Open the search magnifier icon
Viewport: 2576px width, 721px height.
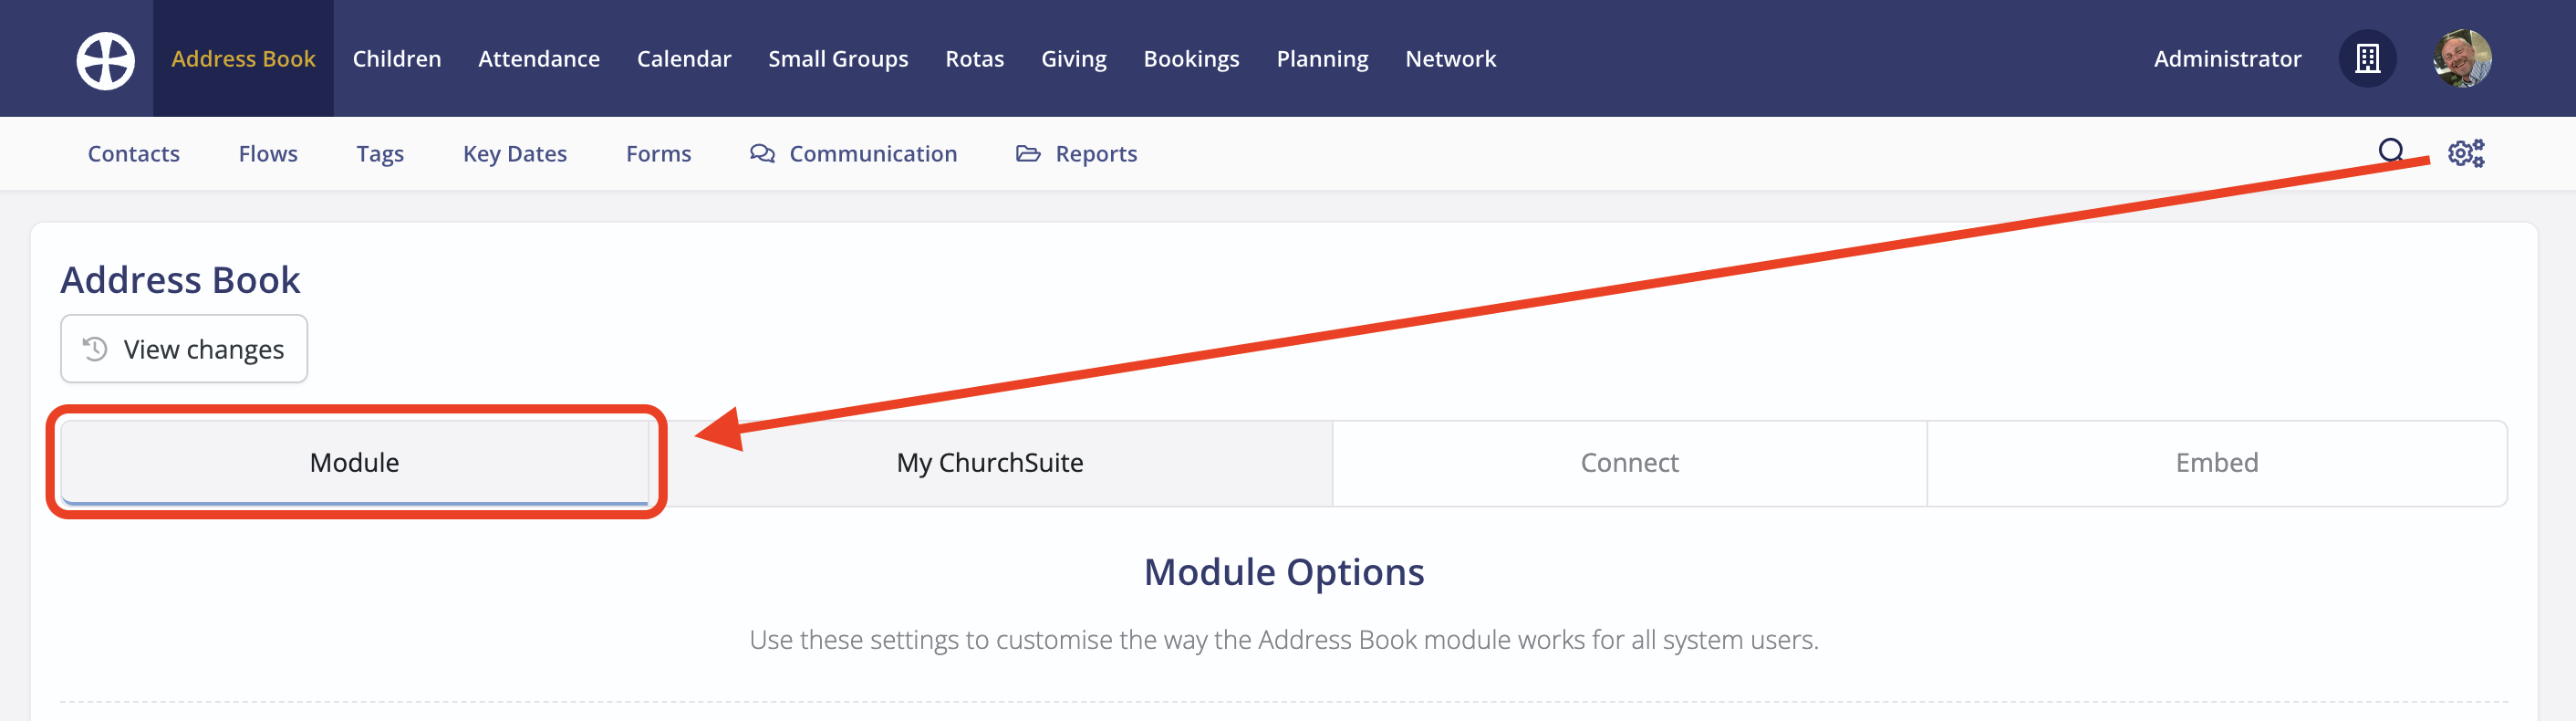click(x=2391, y=152)
